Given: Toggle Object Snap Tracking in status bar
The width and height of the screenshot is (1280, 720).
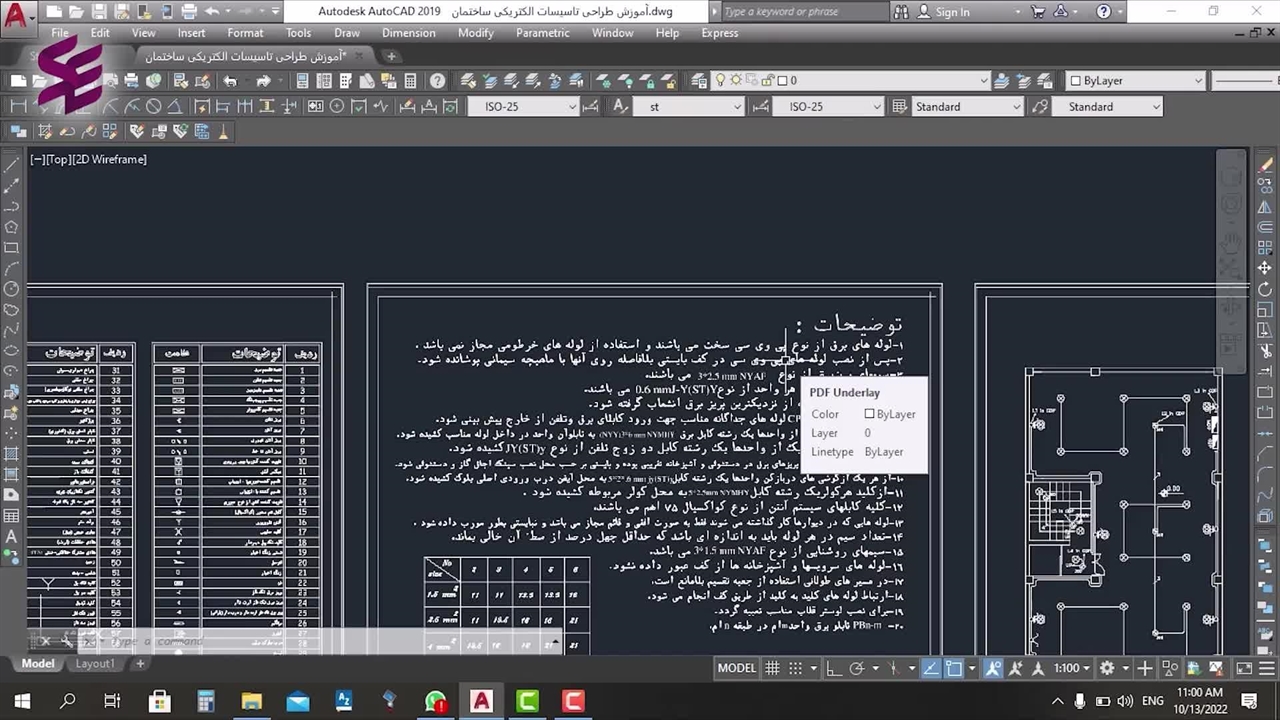Looking at the screenshot, I should (930, 668).
